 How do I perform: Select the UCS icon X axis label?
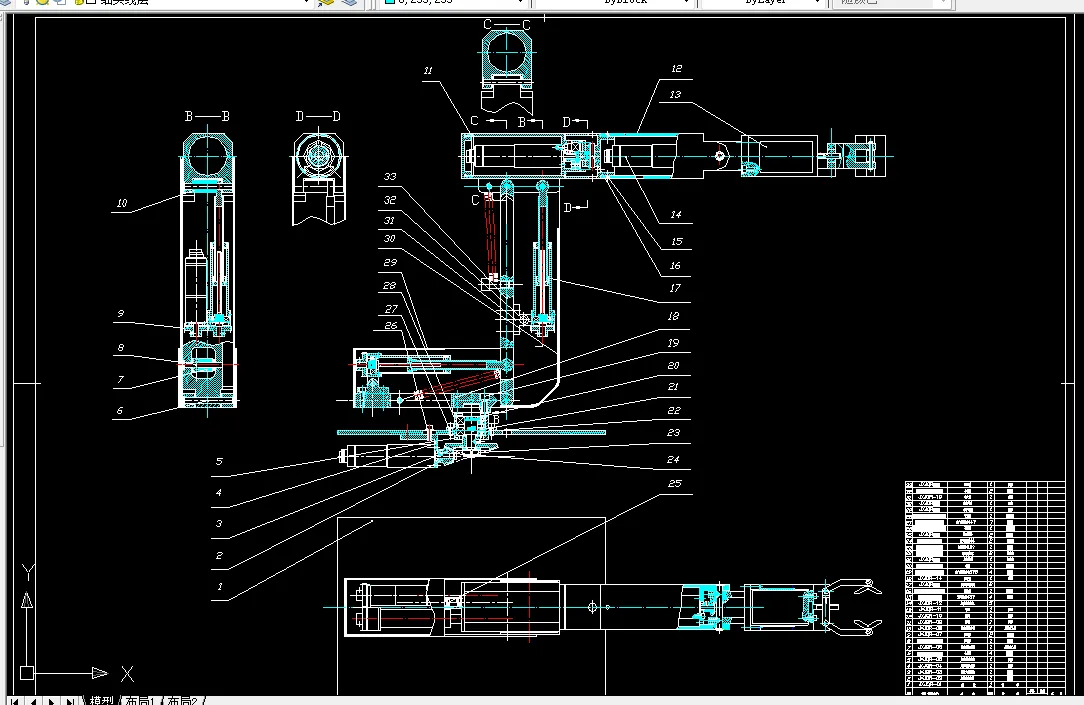tap(127, 674)
